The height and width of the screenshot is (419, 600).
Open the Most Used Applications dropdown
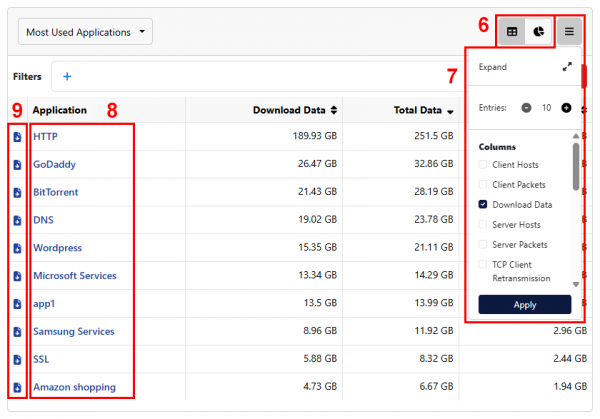(85, 32)
